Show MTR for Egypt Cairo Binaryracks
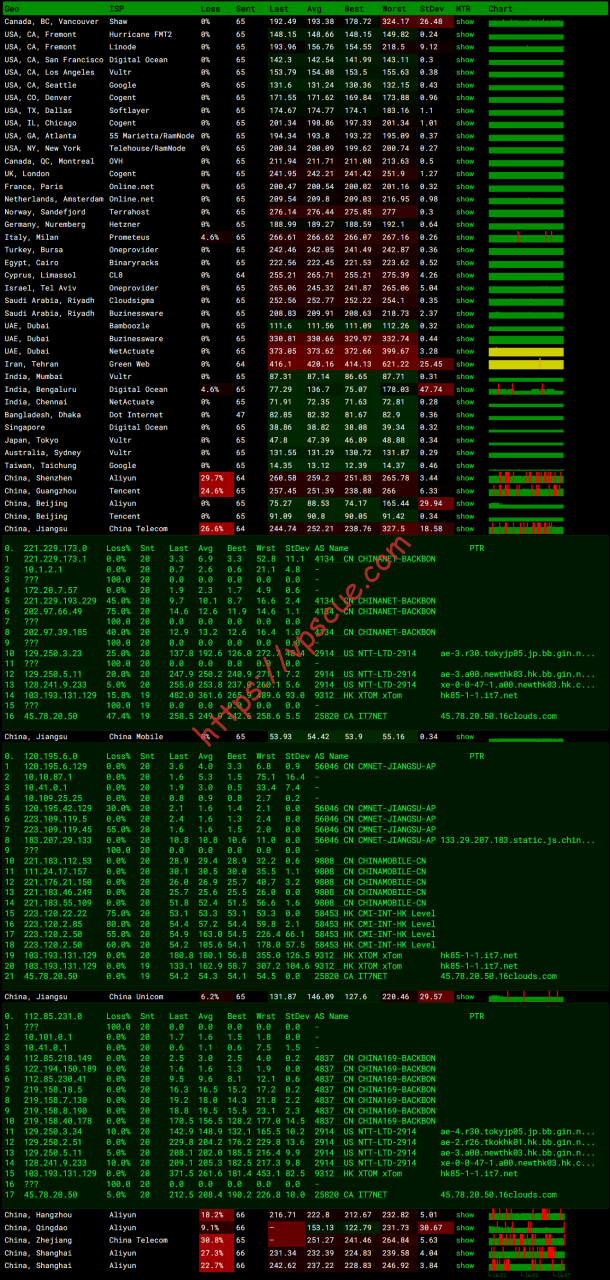 tap(465, 262)
